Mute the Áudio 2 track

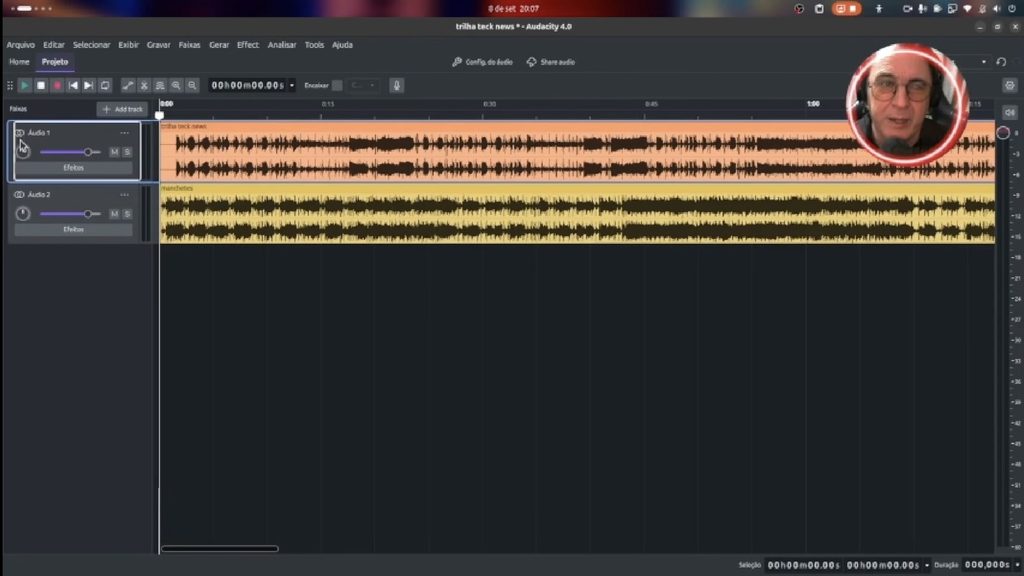pyautogui.click(x=114, y=214)
